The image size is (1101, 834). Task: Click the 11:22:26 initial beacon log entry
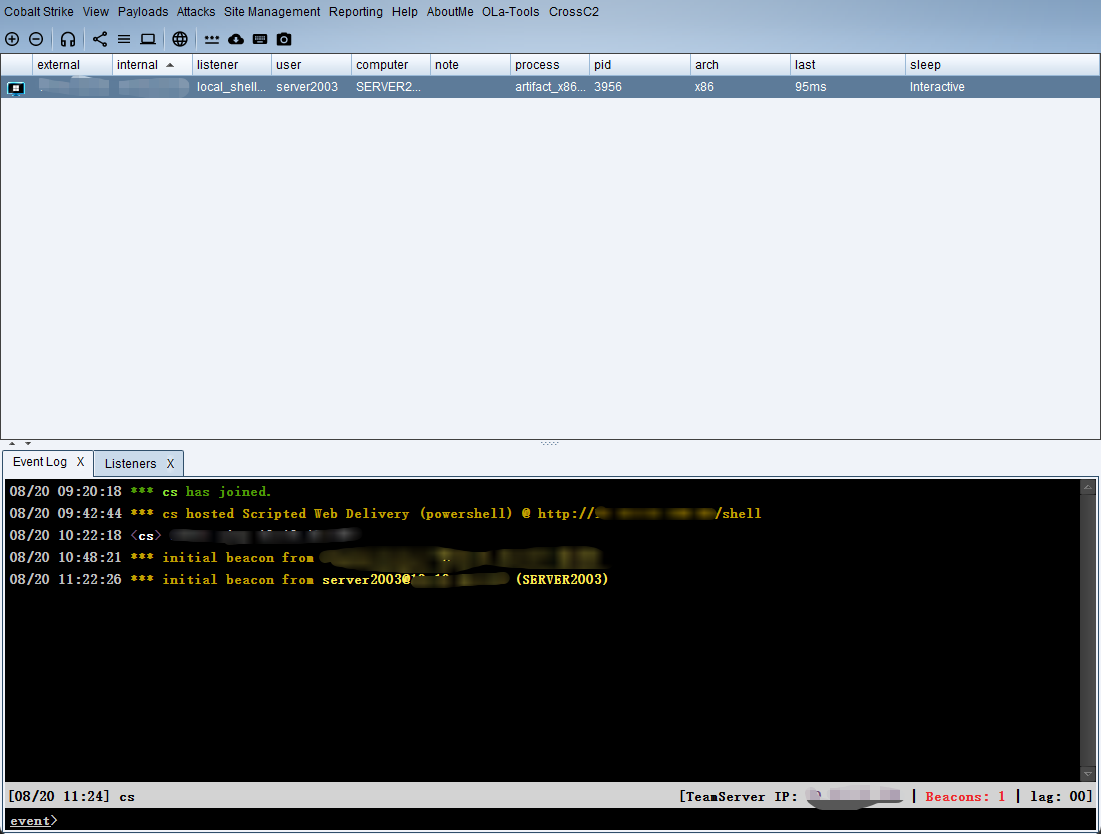309,579
